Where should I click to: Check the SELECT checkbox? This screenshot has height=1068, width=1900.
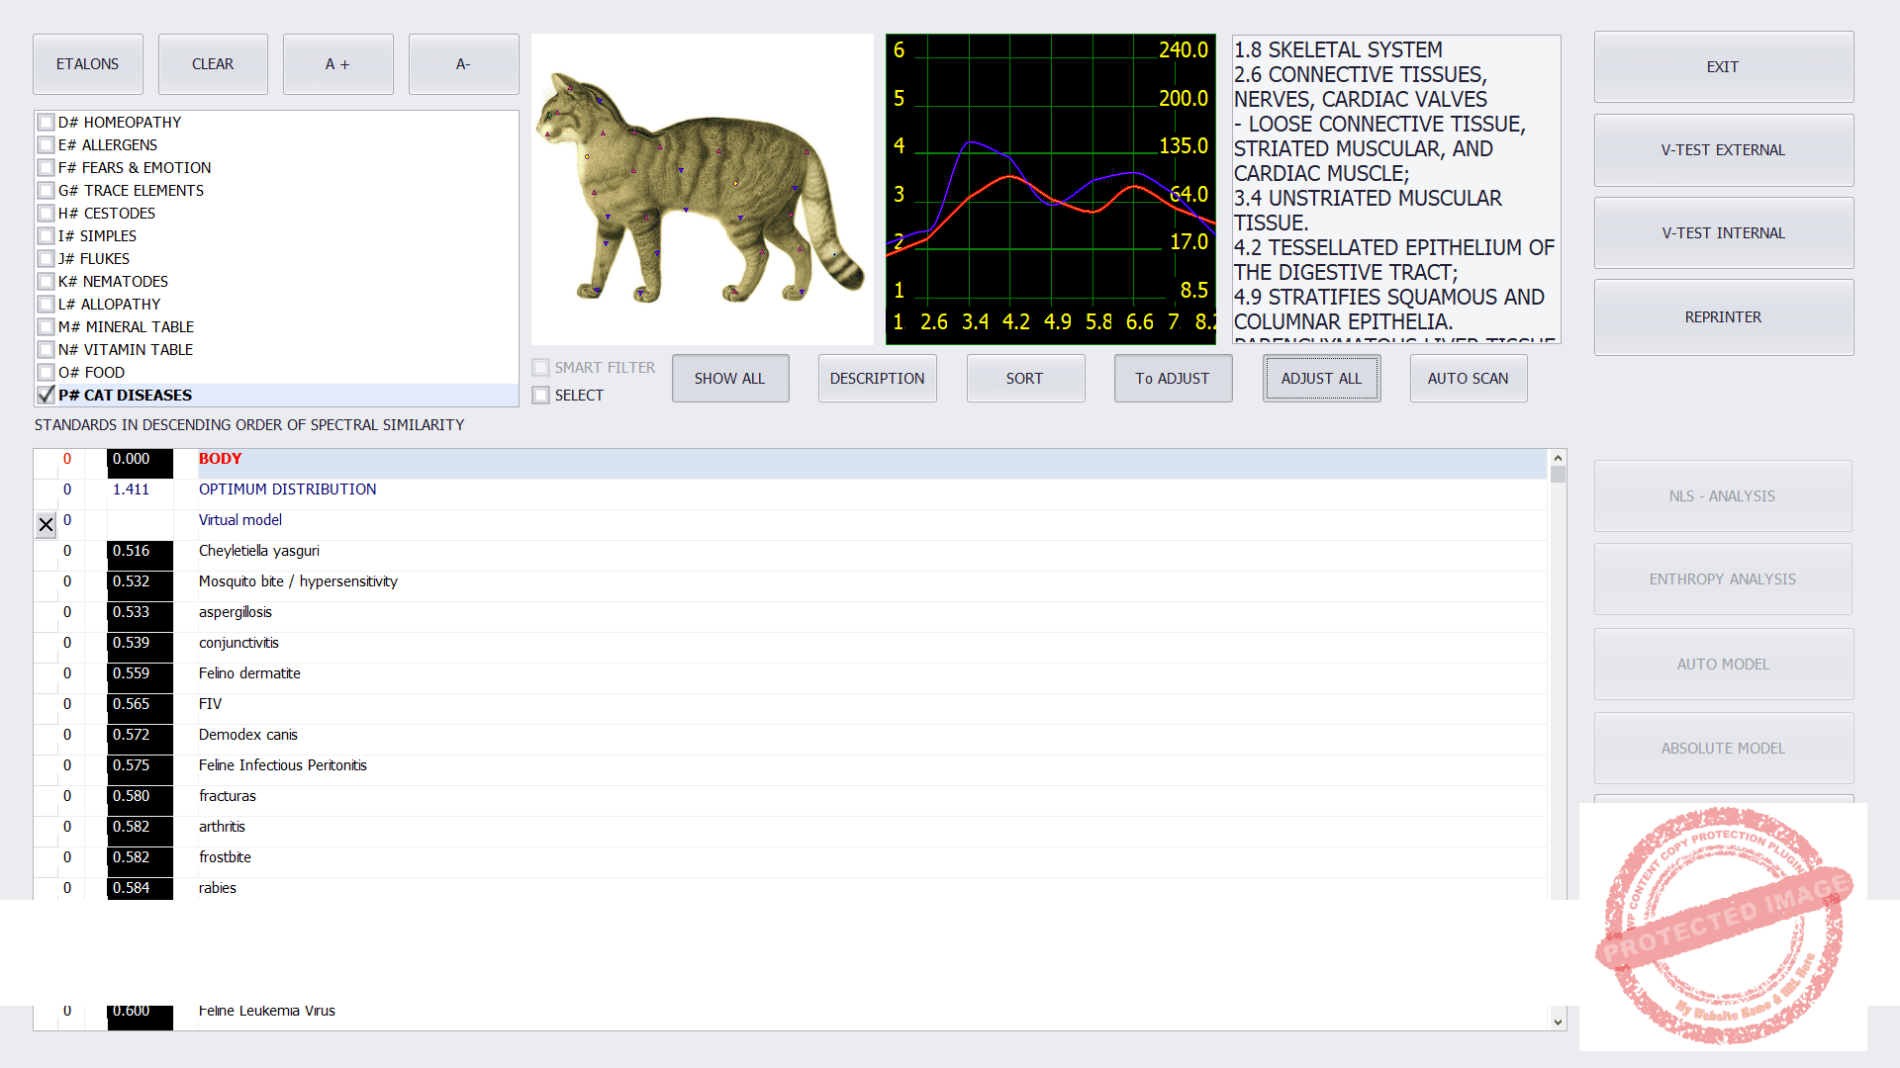point(541,395)
